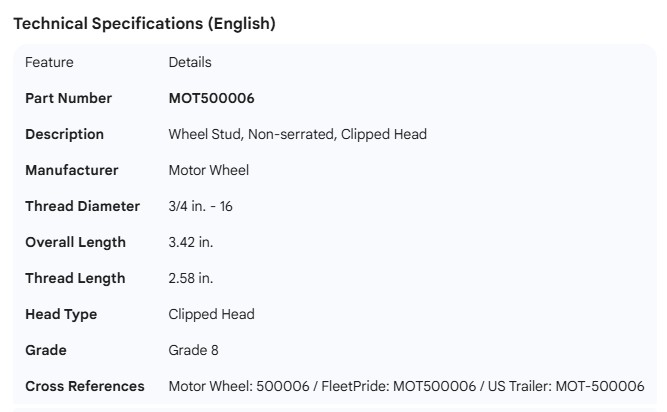
Task: Click the MOT500006 part number value
Action: coord(212,98)
